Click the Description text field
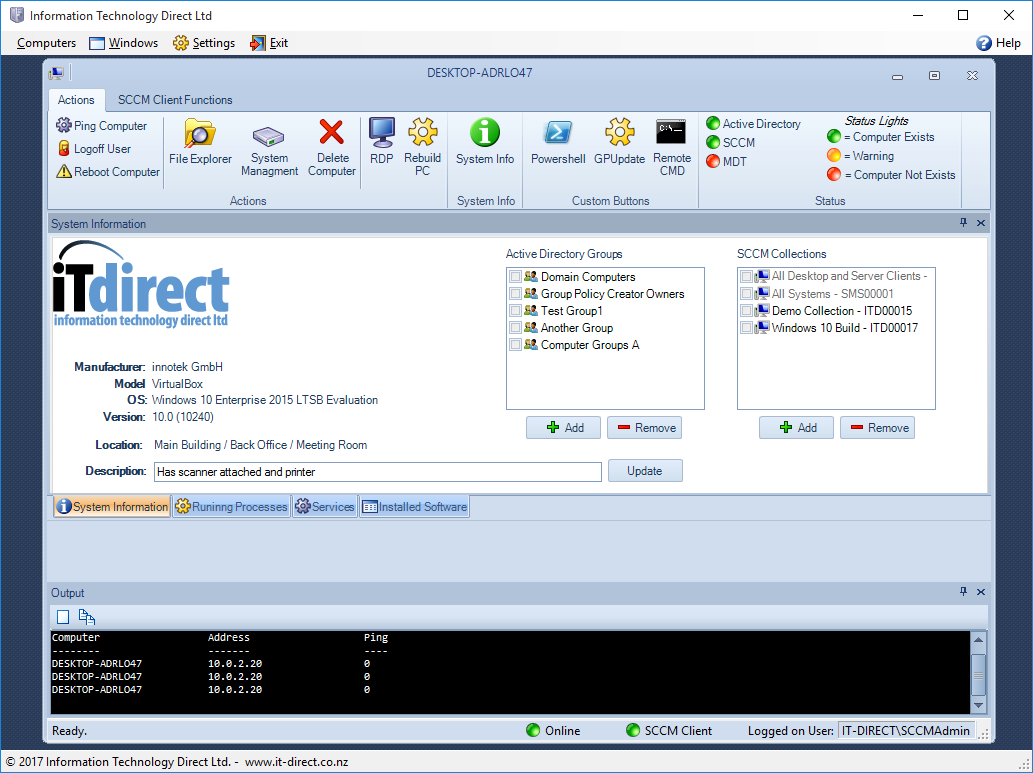The image size is (1033, 773). pos(376,472)
